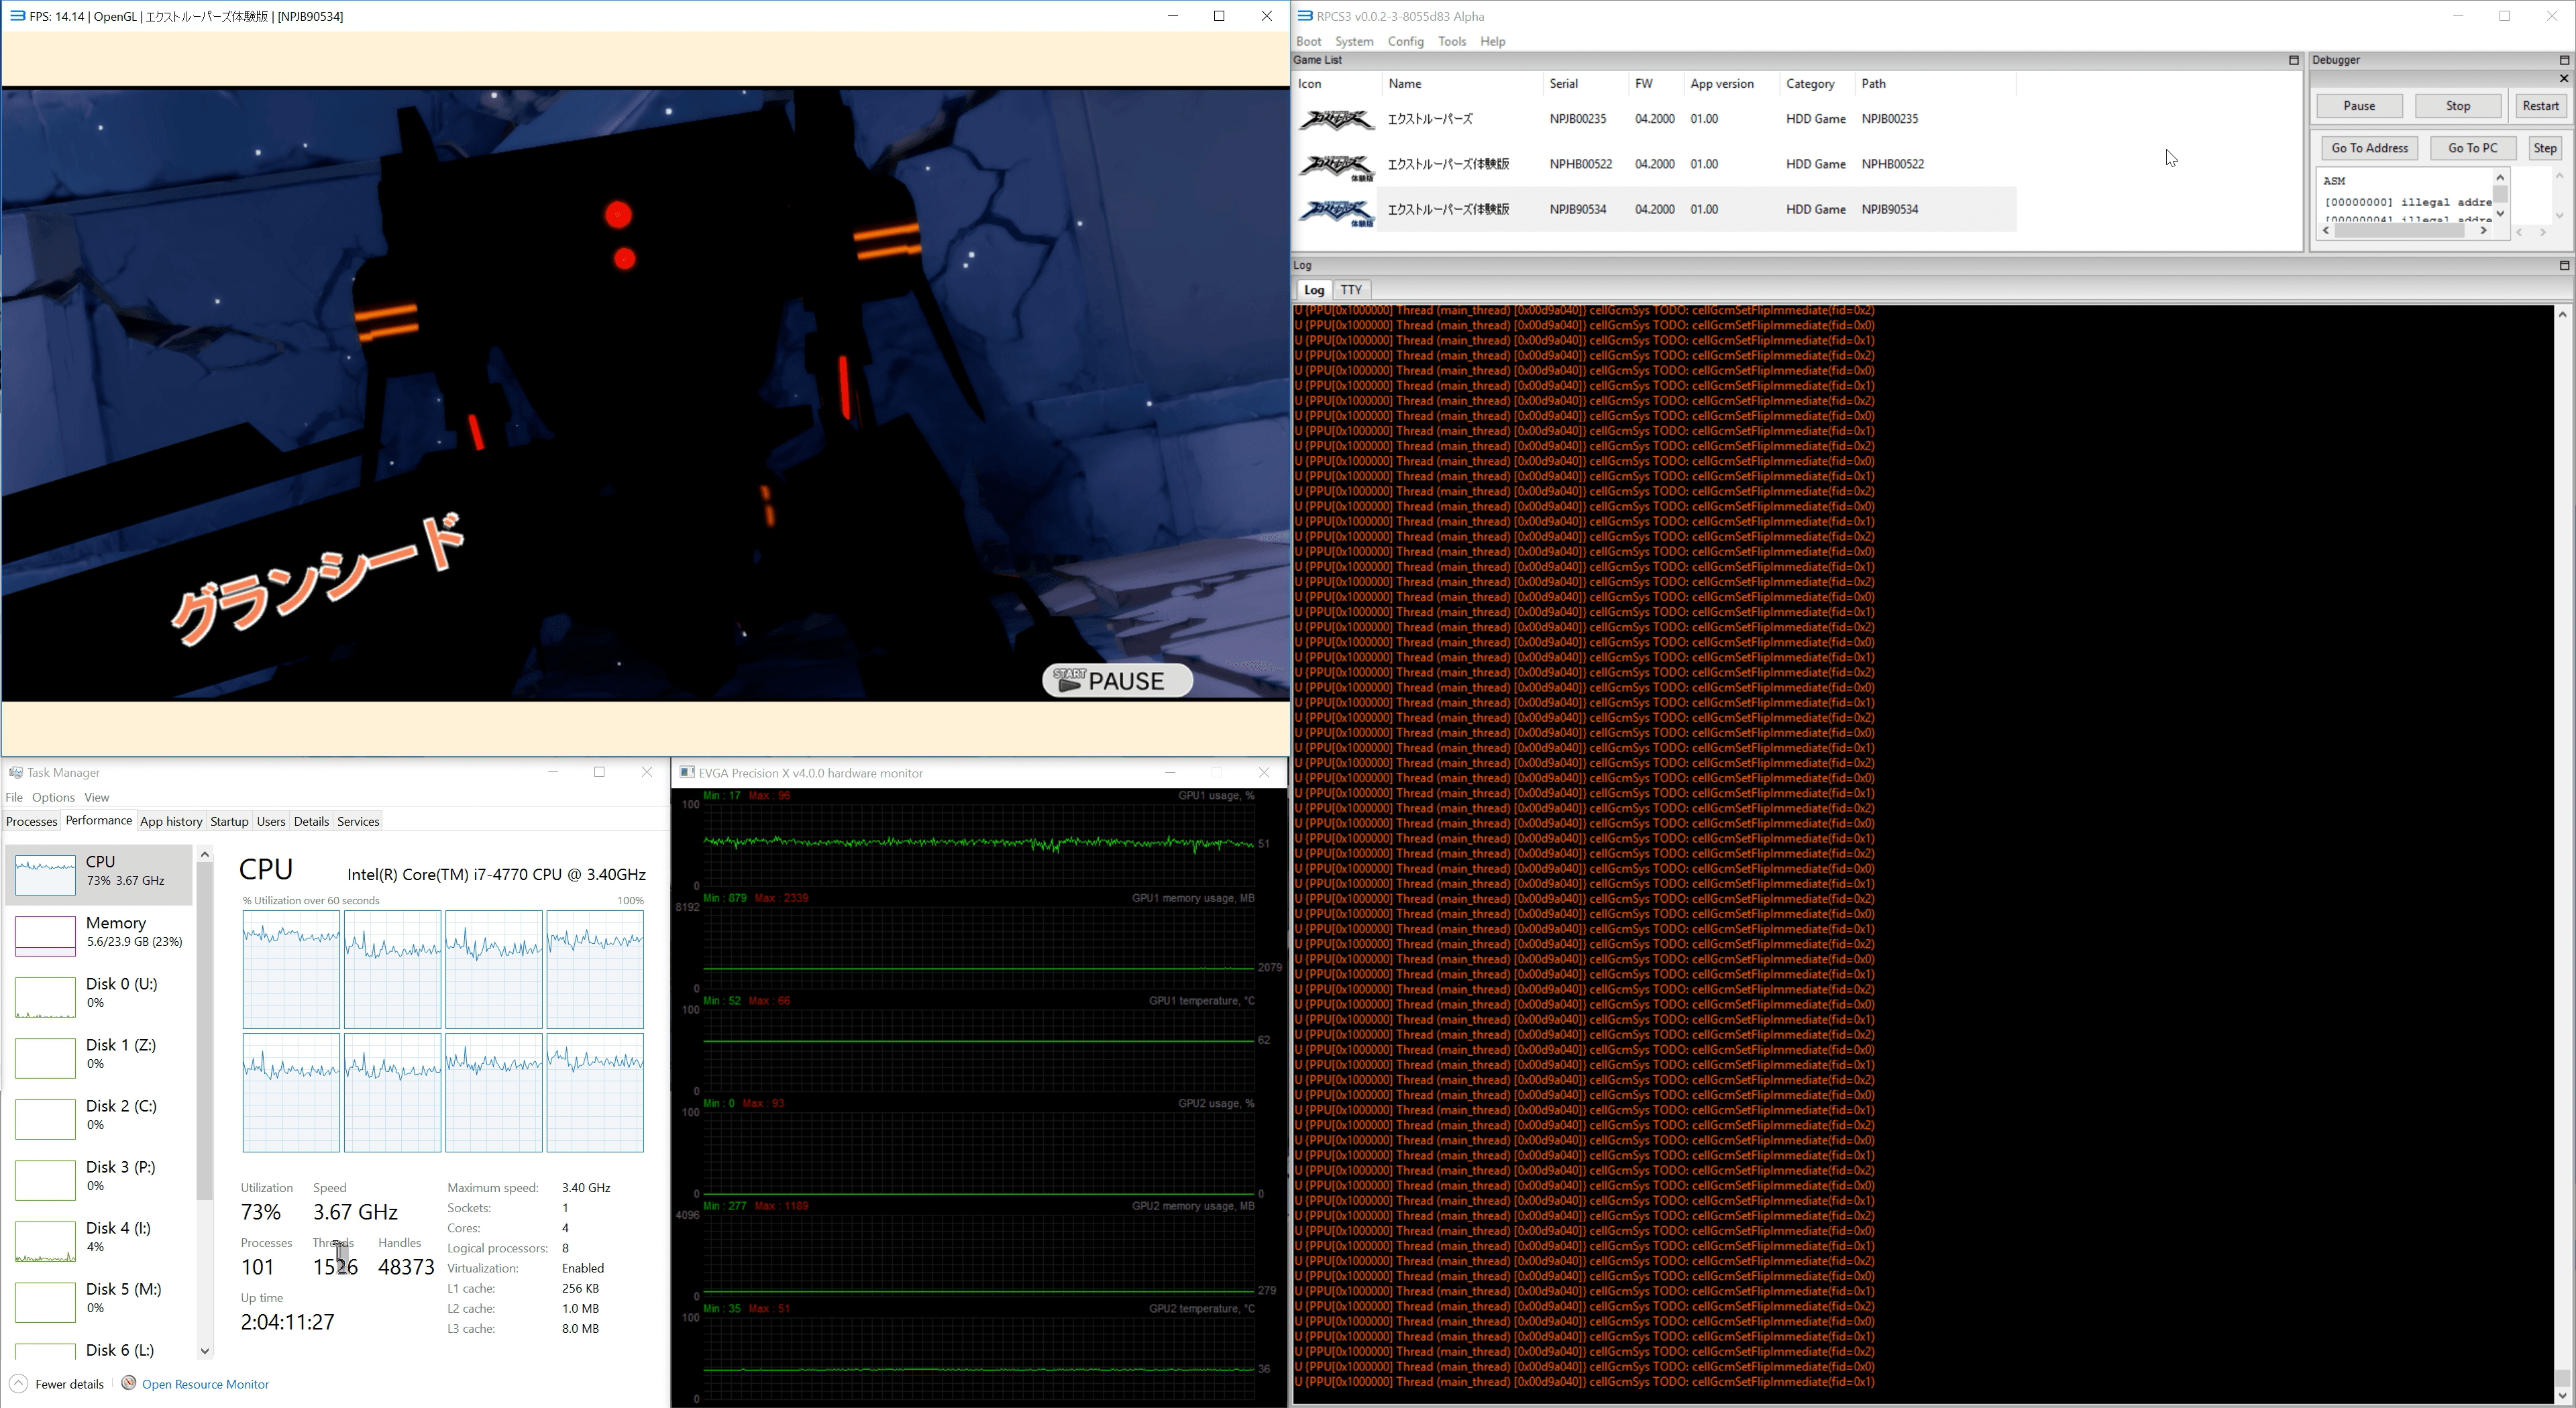2576x1408 pixels.
Task: Click the Restart button in Debugger
Action: [2540, 106]
